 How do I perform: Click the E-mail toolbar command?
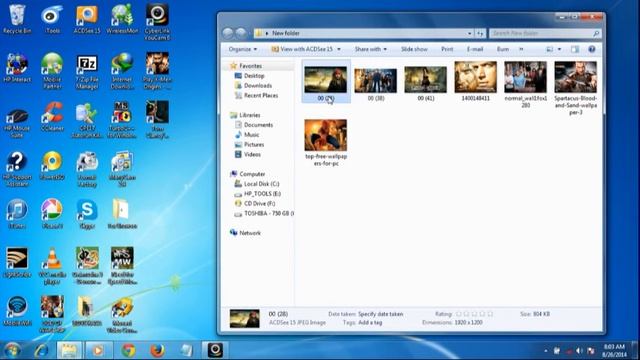475,49
